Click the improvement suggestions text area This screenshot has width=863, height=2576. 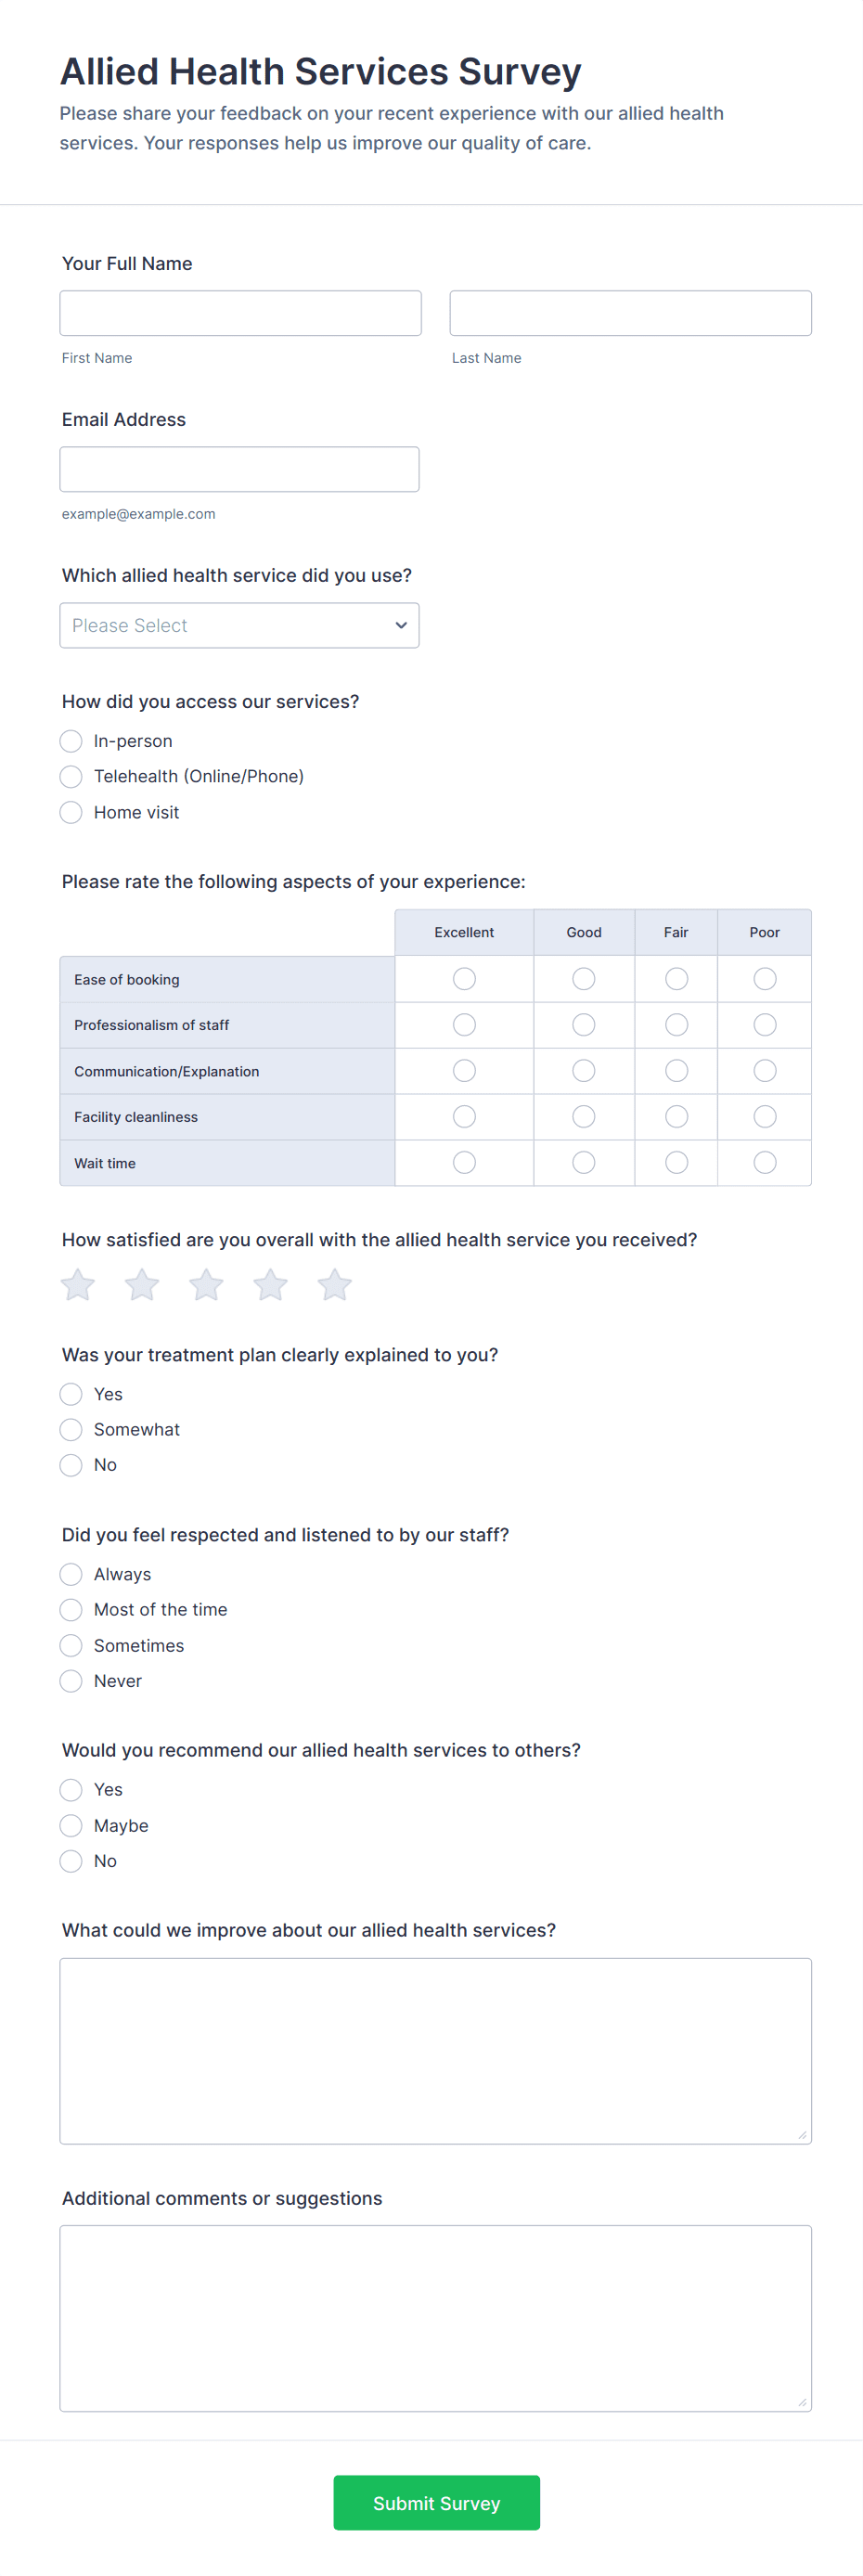[436, 2051]
